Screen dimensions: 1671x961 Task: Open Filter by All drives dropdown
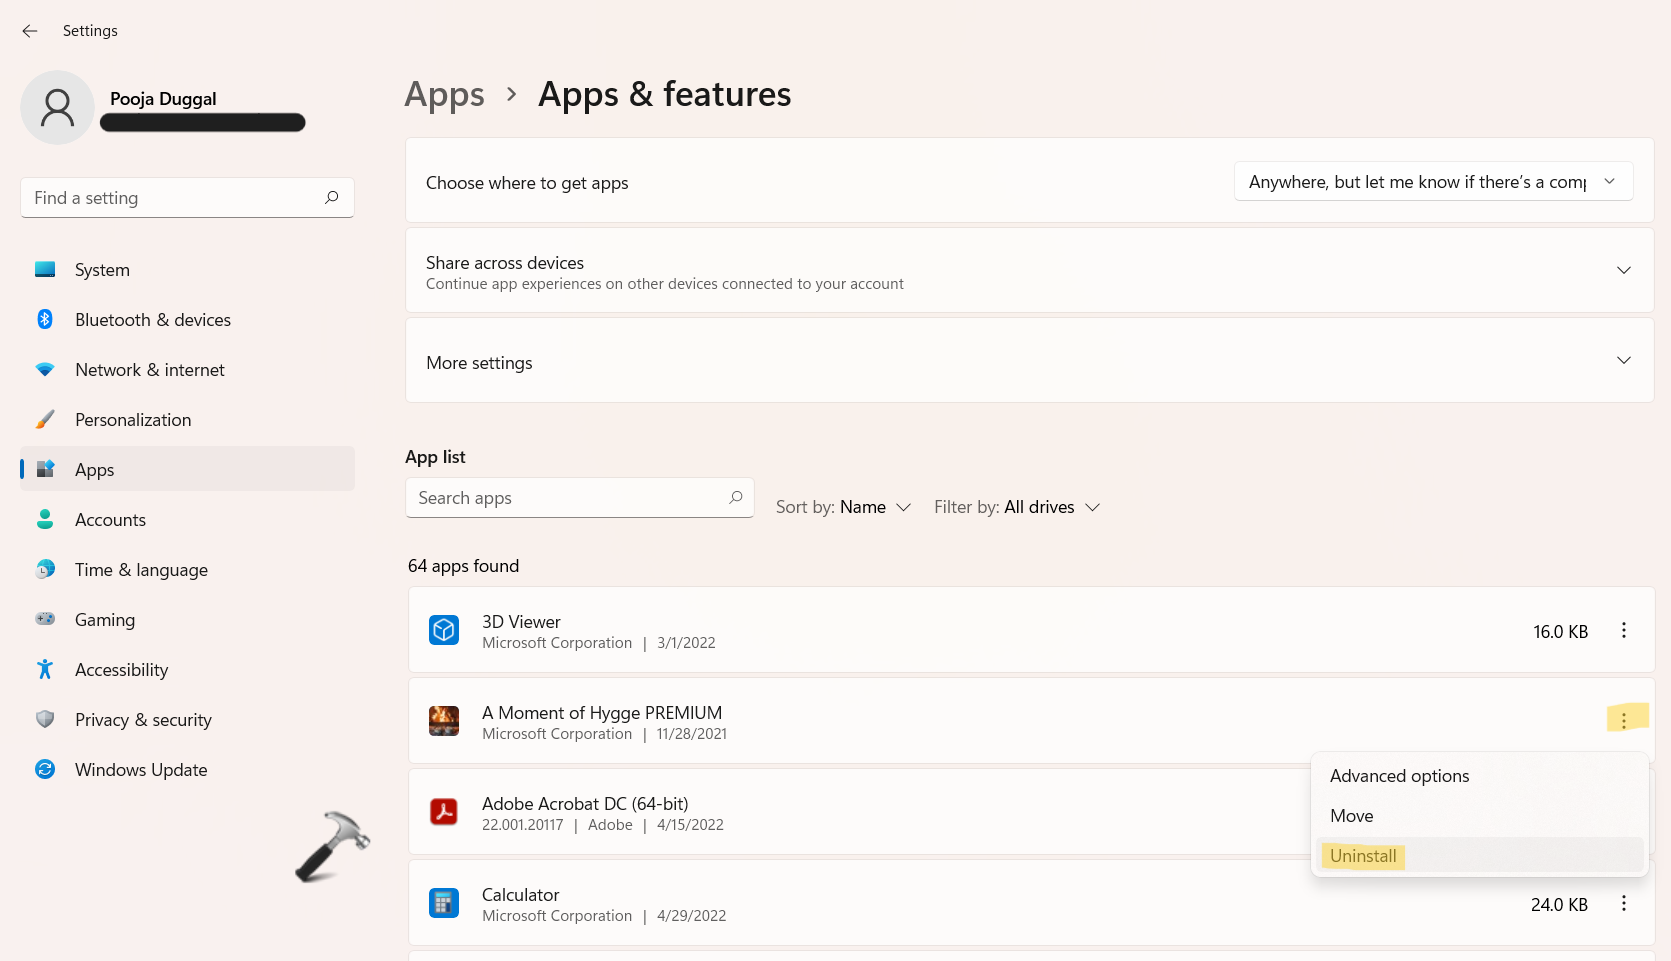pyautogui.click(x=1017, y=508)
